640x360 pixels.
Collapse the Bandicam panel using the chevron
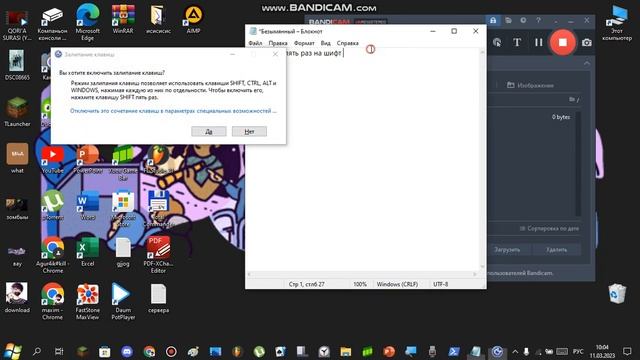click(x=587, y=63)
